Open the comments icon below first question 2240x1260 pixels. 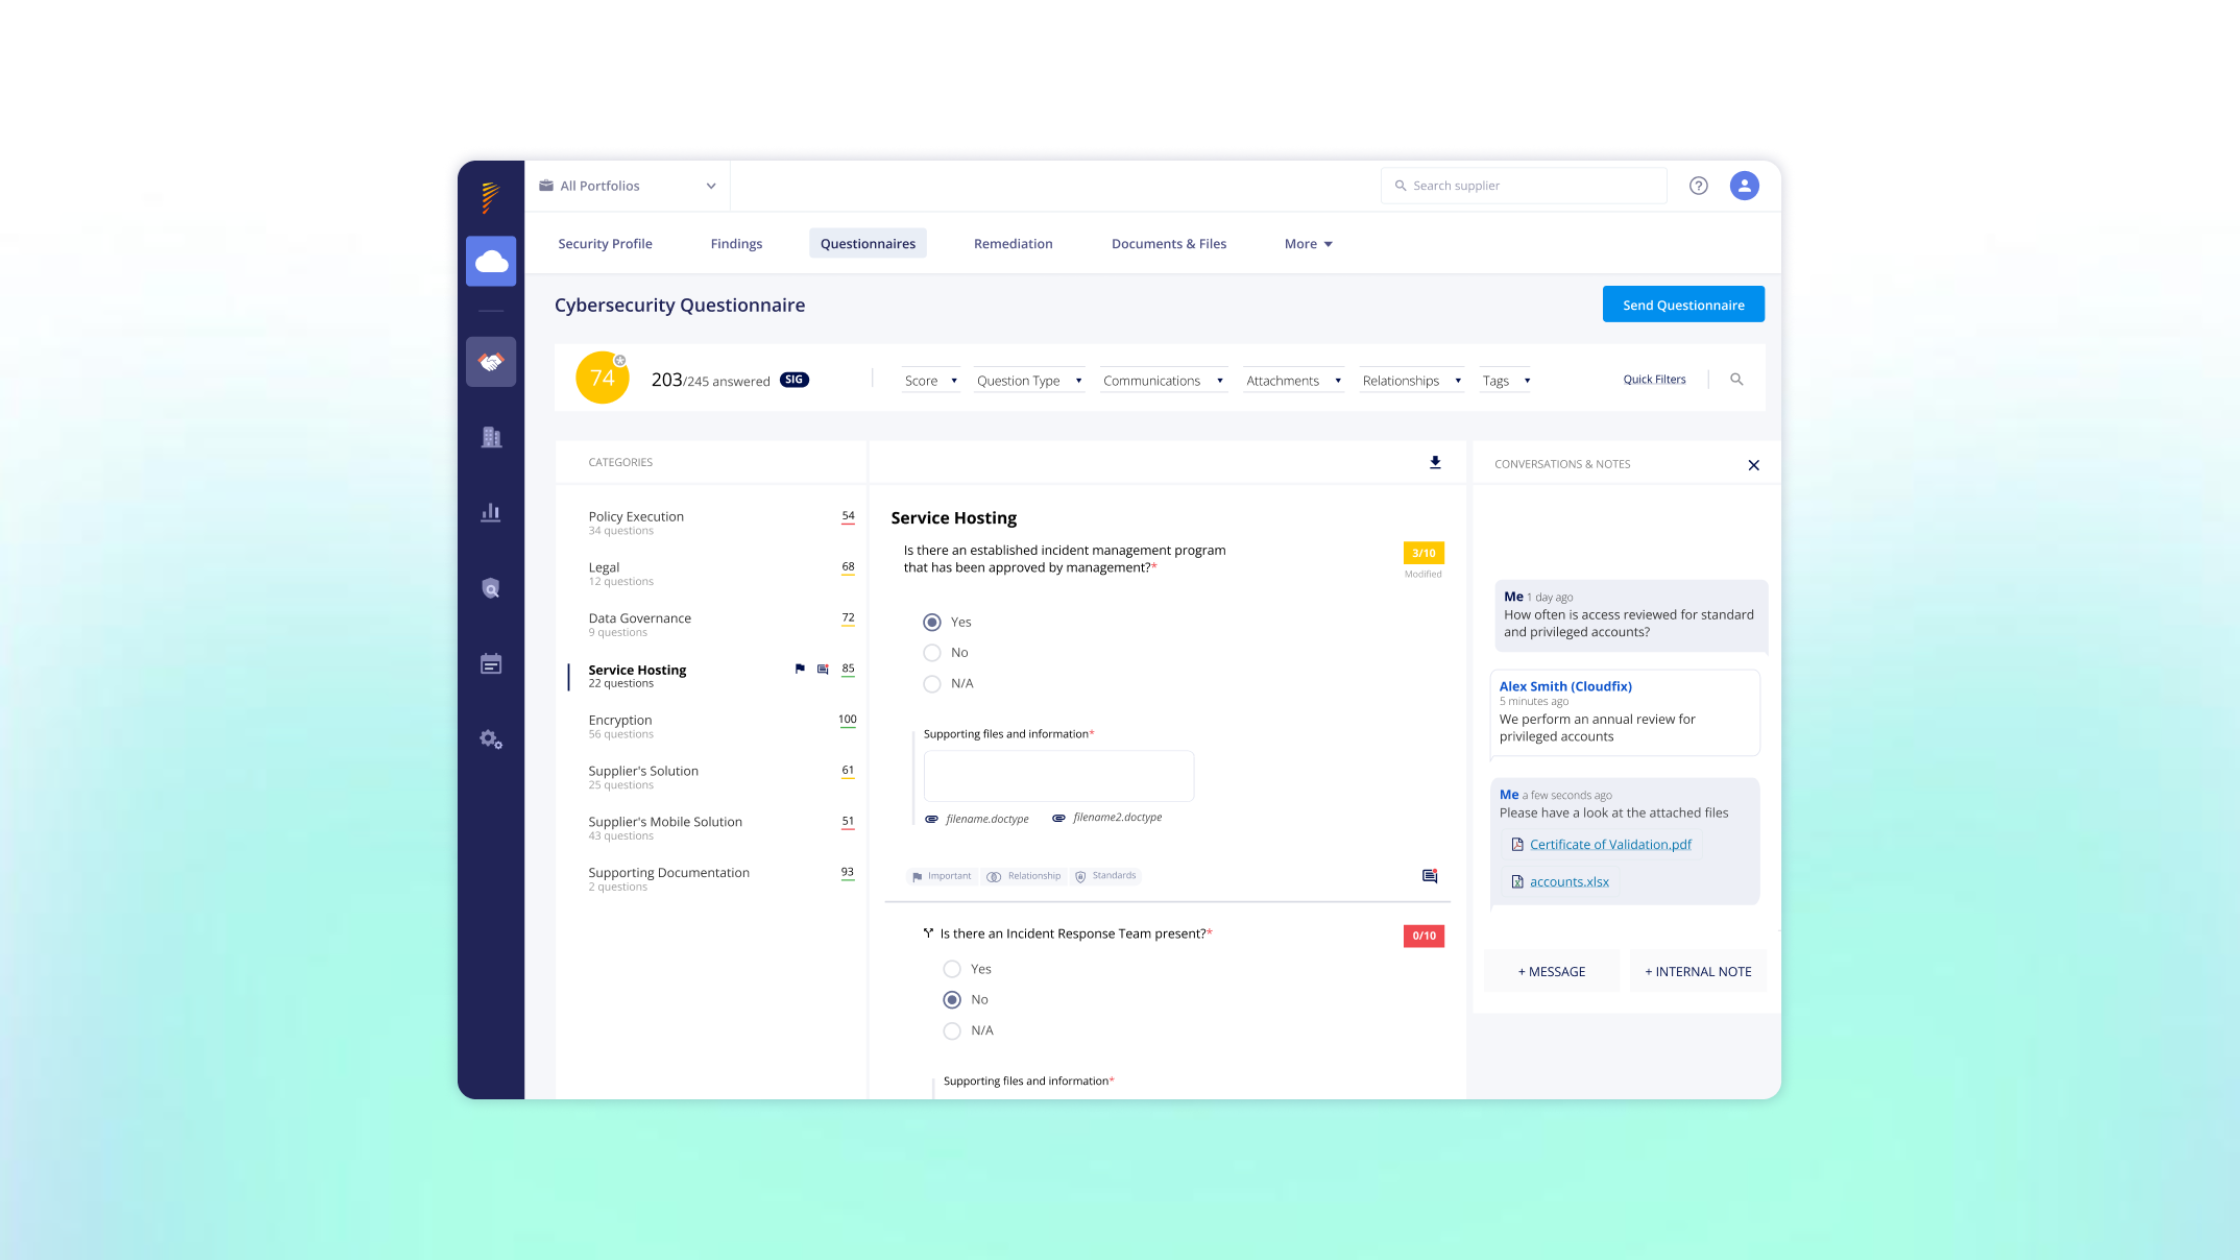[1430, 876]
